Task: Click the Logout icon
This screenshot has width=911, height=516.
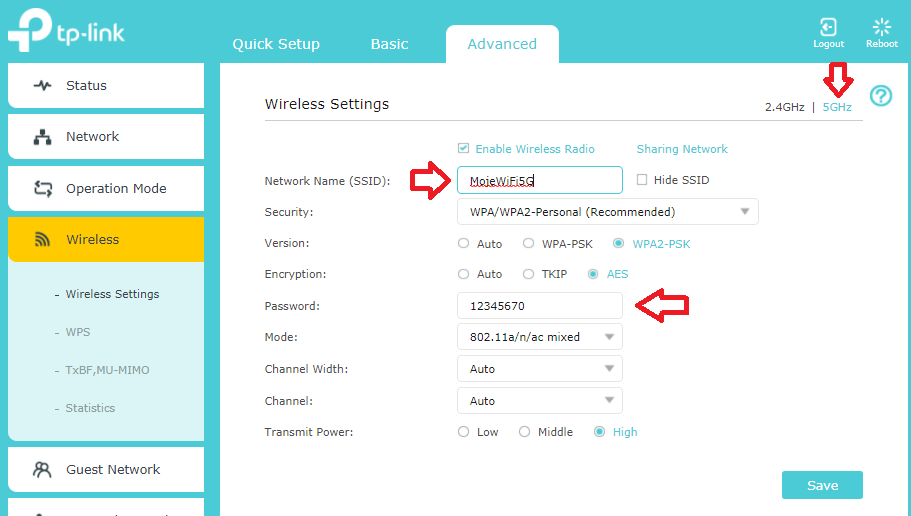Action: [828, 27]
